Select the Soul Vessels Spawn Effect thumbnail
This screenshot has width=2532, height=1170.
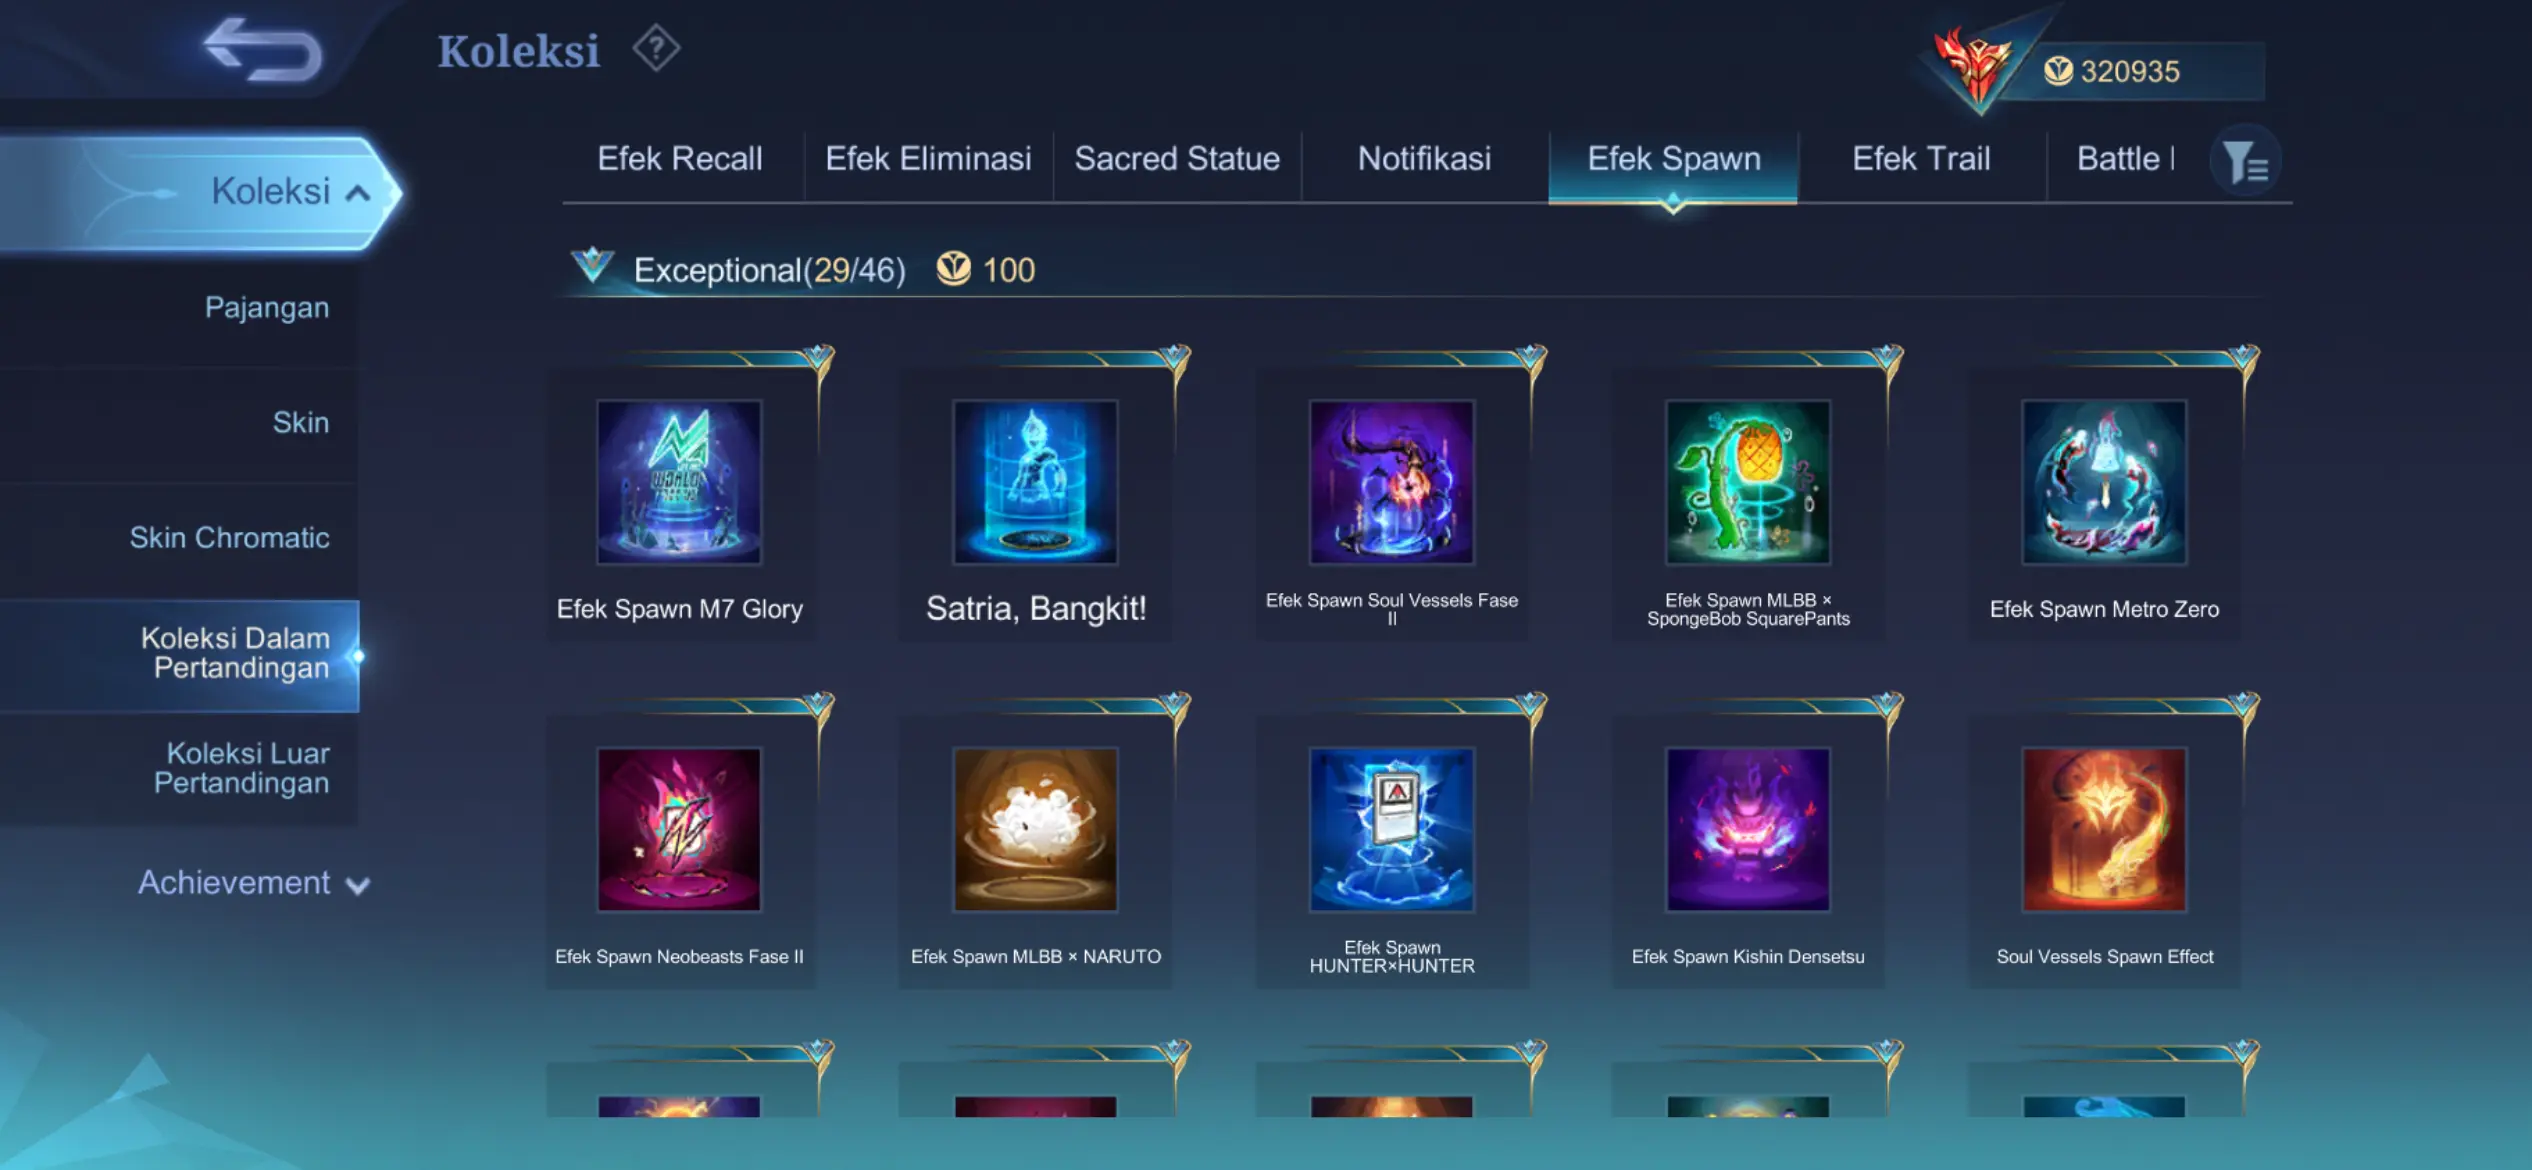click(2104, 830)
